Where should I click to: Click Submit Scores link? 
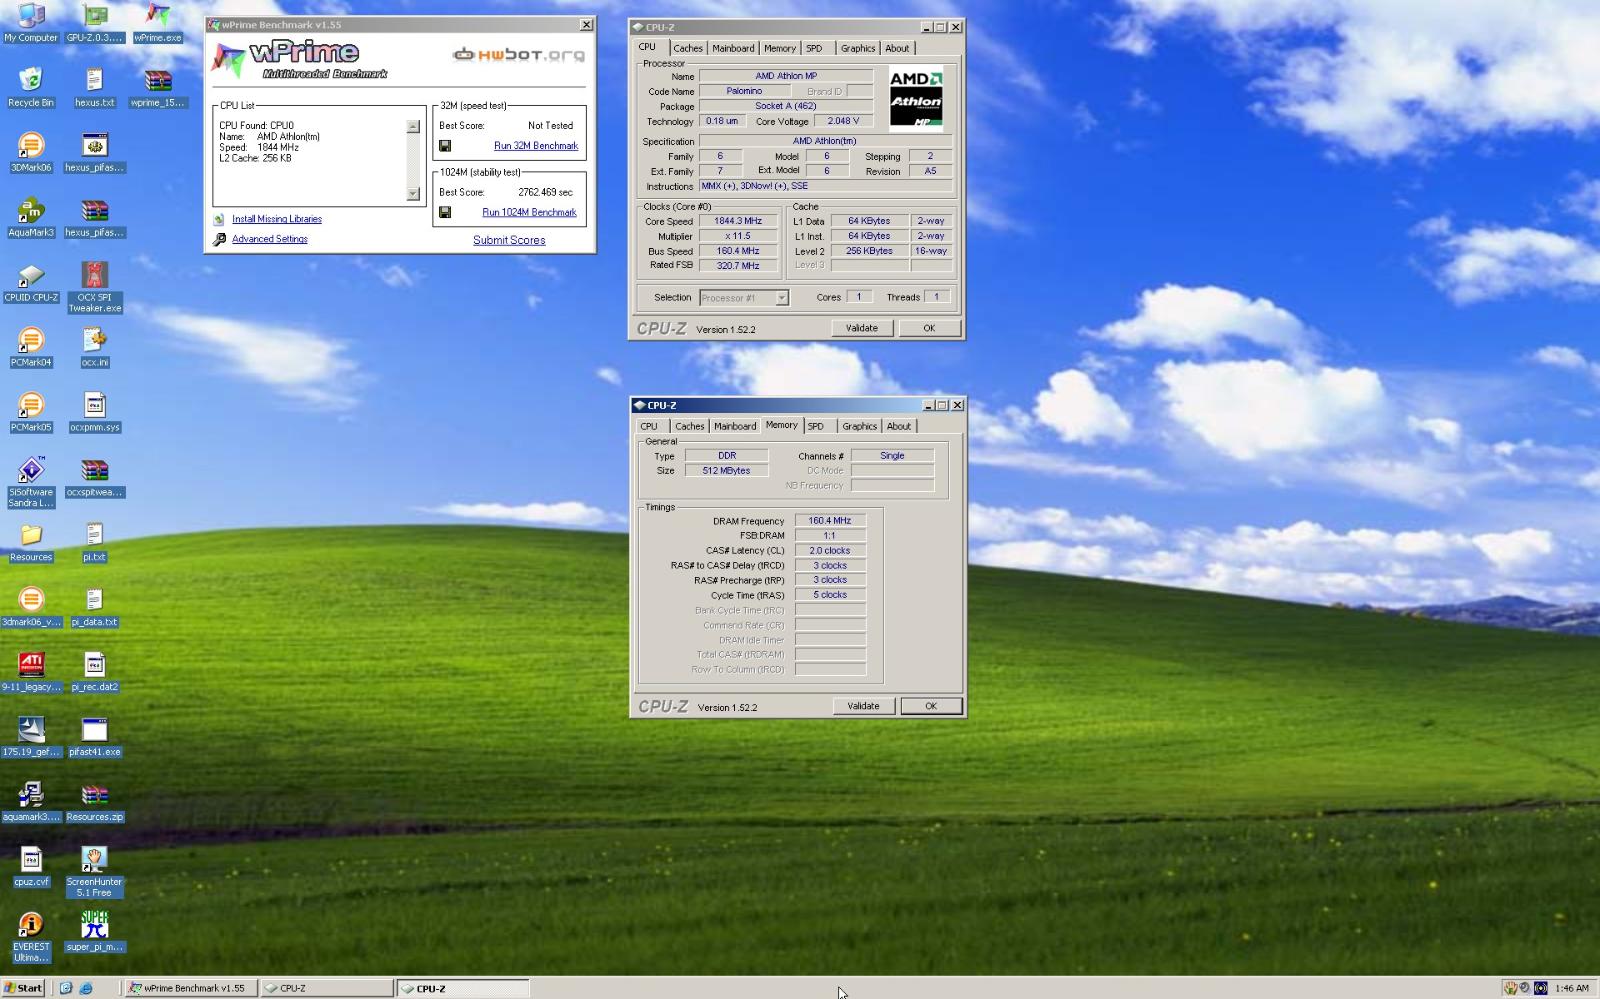pos(509,240)
